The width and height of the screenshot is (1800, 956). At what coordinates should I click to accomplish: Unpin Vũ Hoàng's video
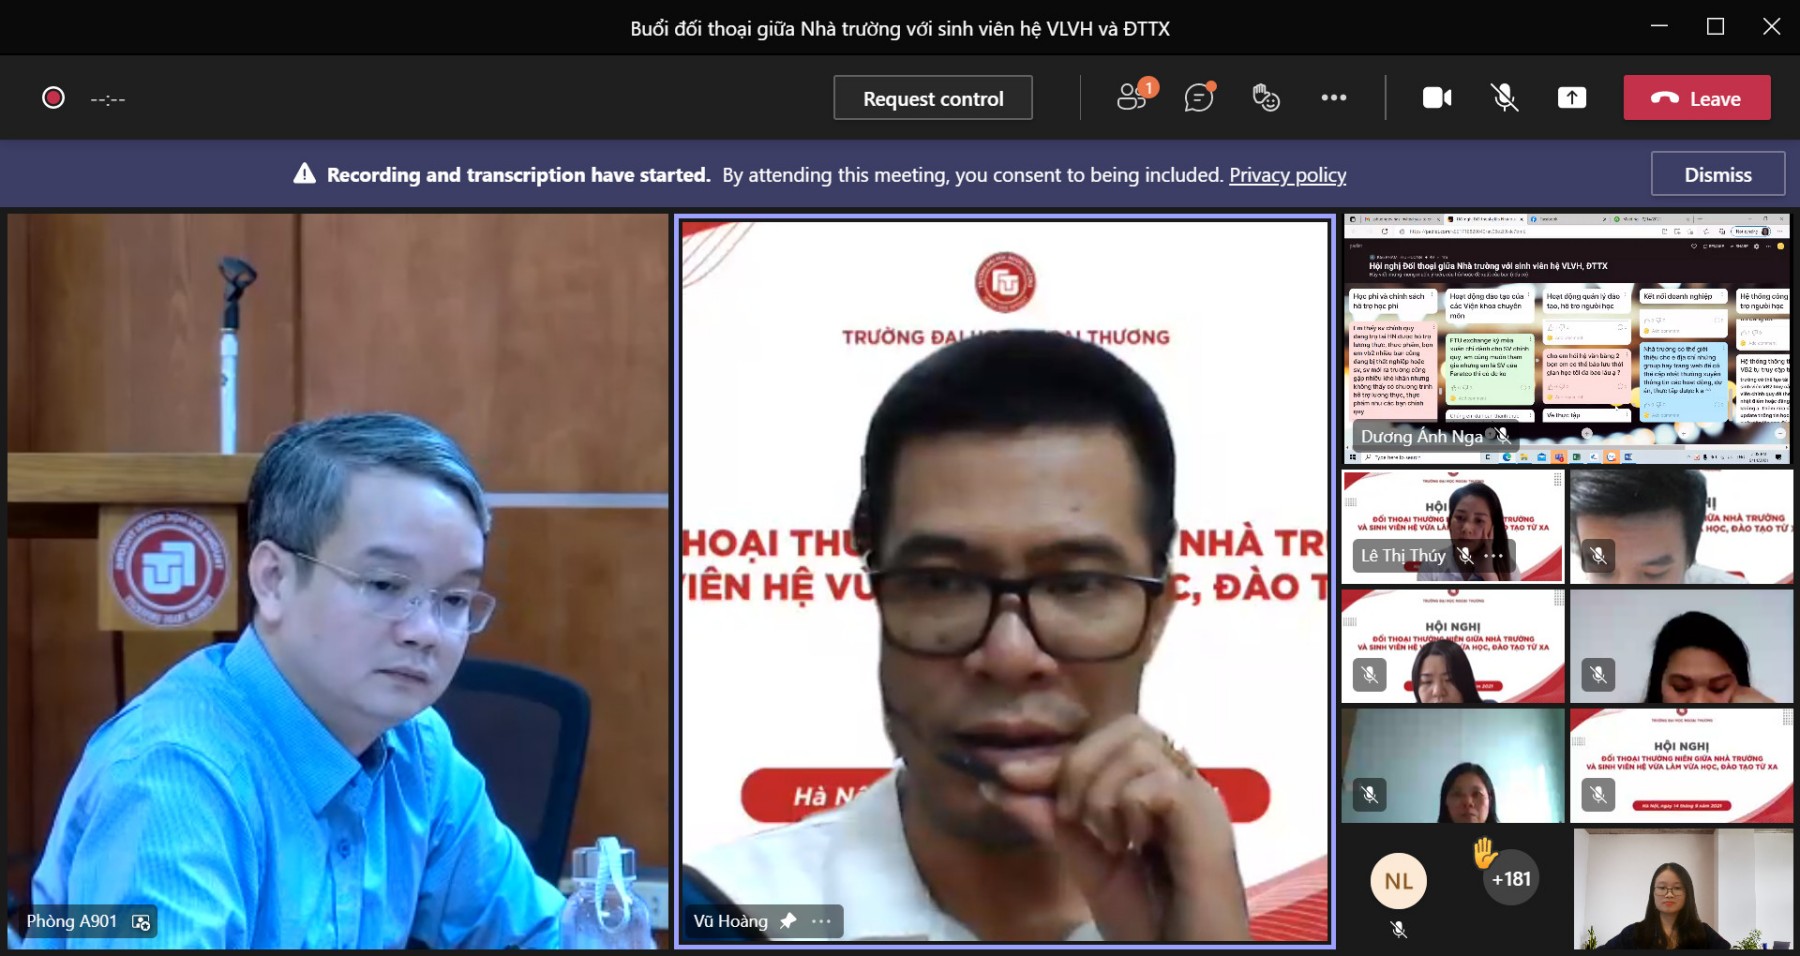click(x=788, y=921)
